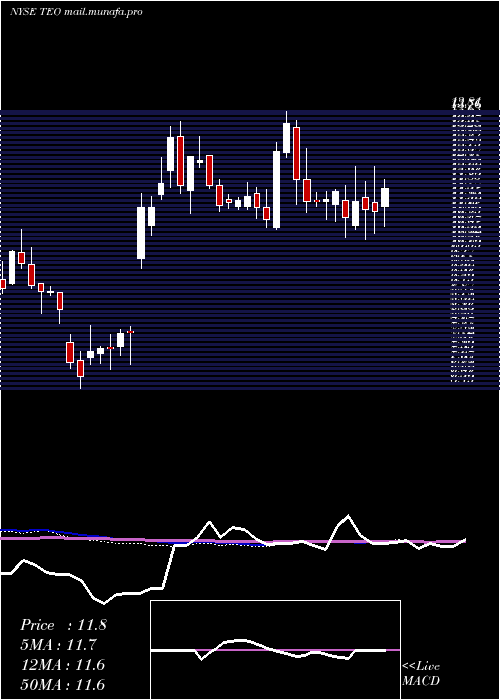Click the '<<Live MACD' label
Screen dimensions: 500x700
[x=421, y=674]
